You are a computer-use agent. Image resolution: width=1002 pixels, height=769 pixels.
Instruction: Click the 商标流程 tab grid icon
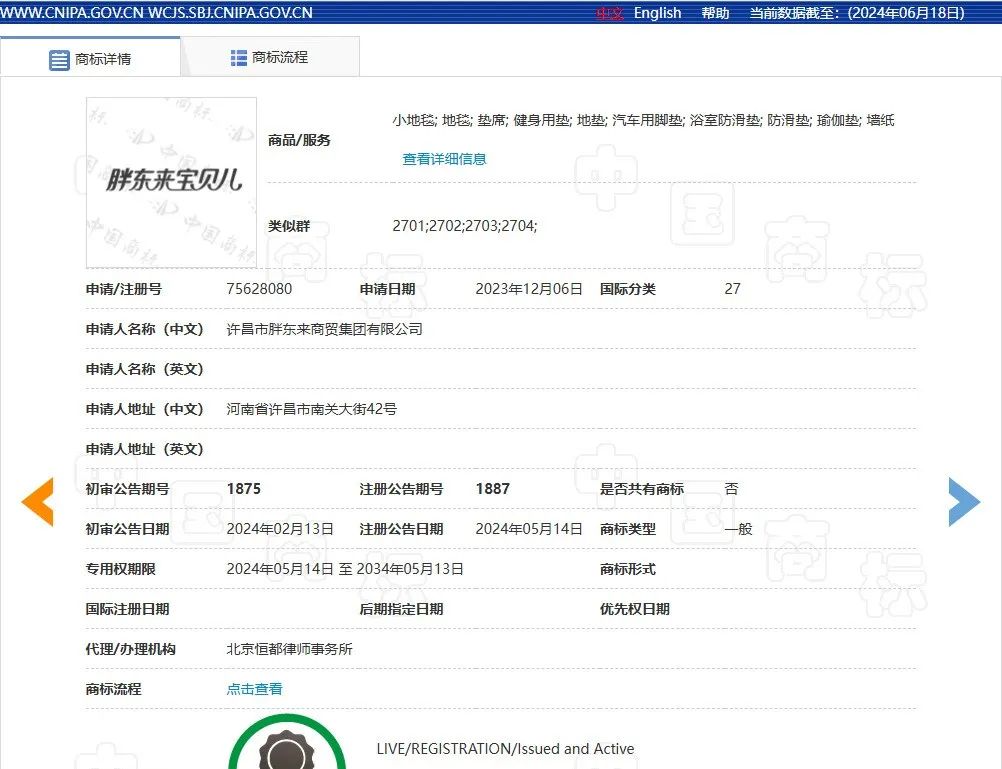click(x=238, y=58)
